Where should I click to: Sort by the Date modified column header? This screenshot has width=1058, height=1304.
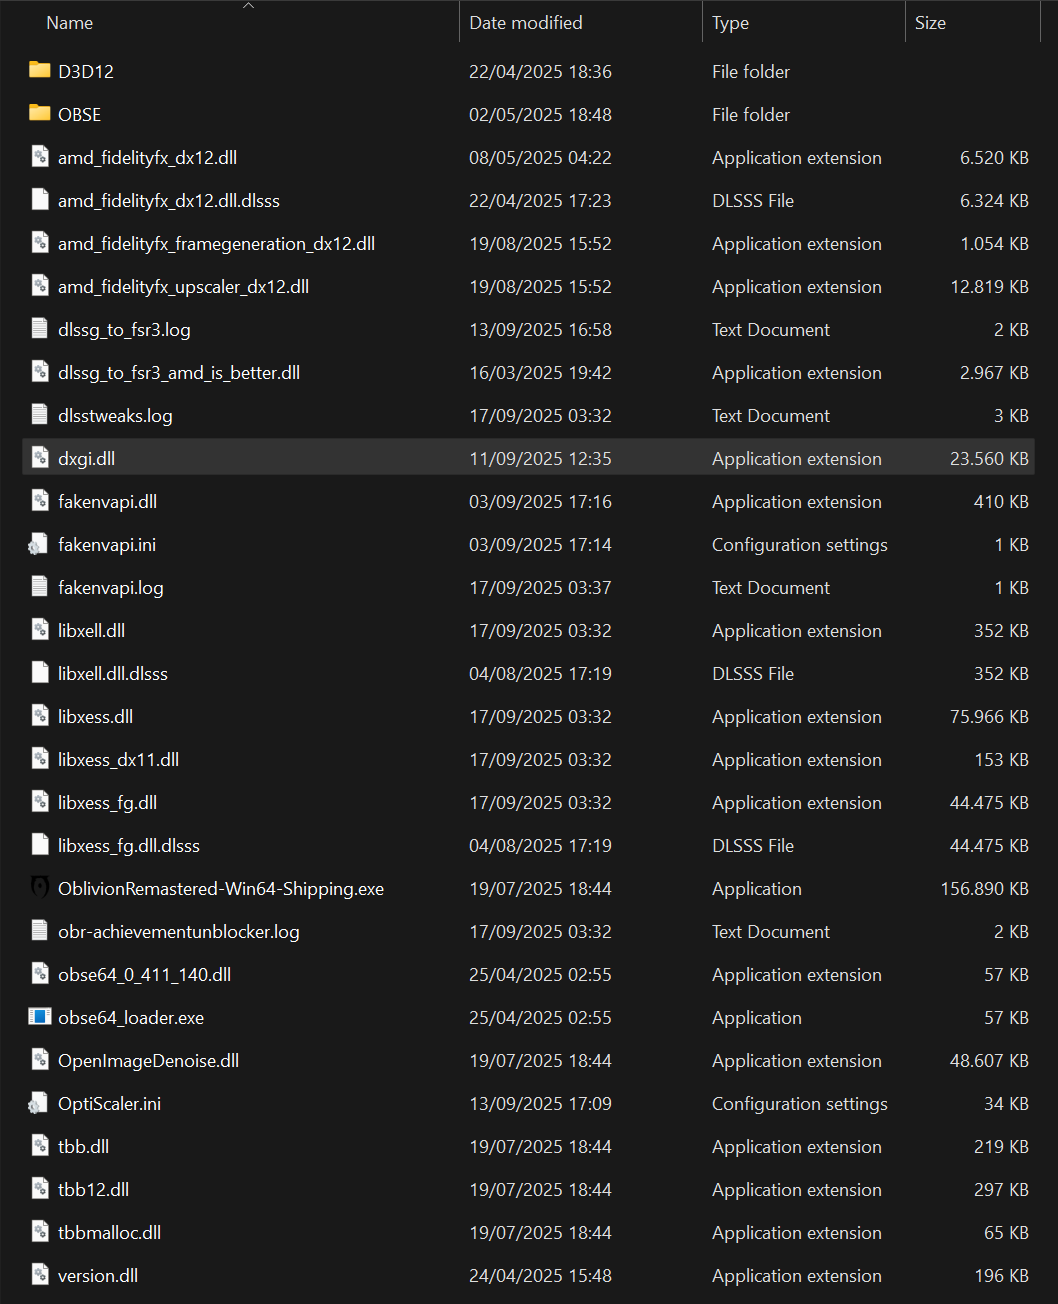[x=526, y=23]
